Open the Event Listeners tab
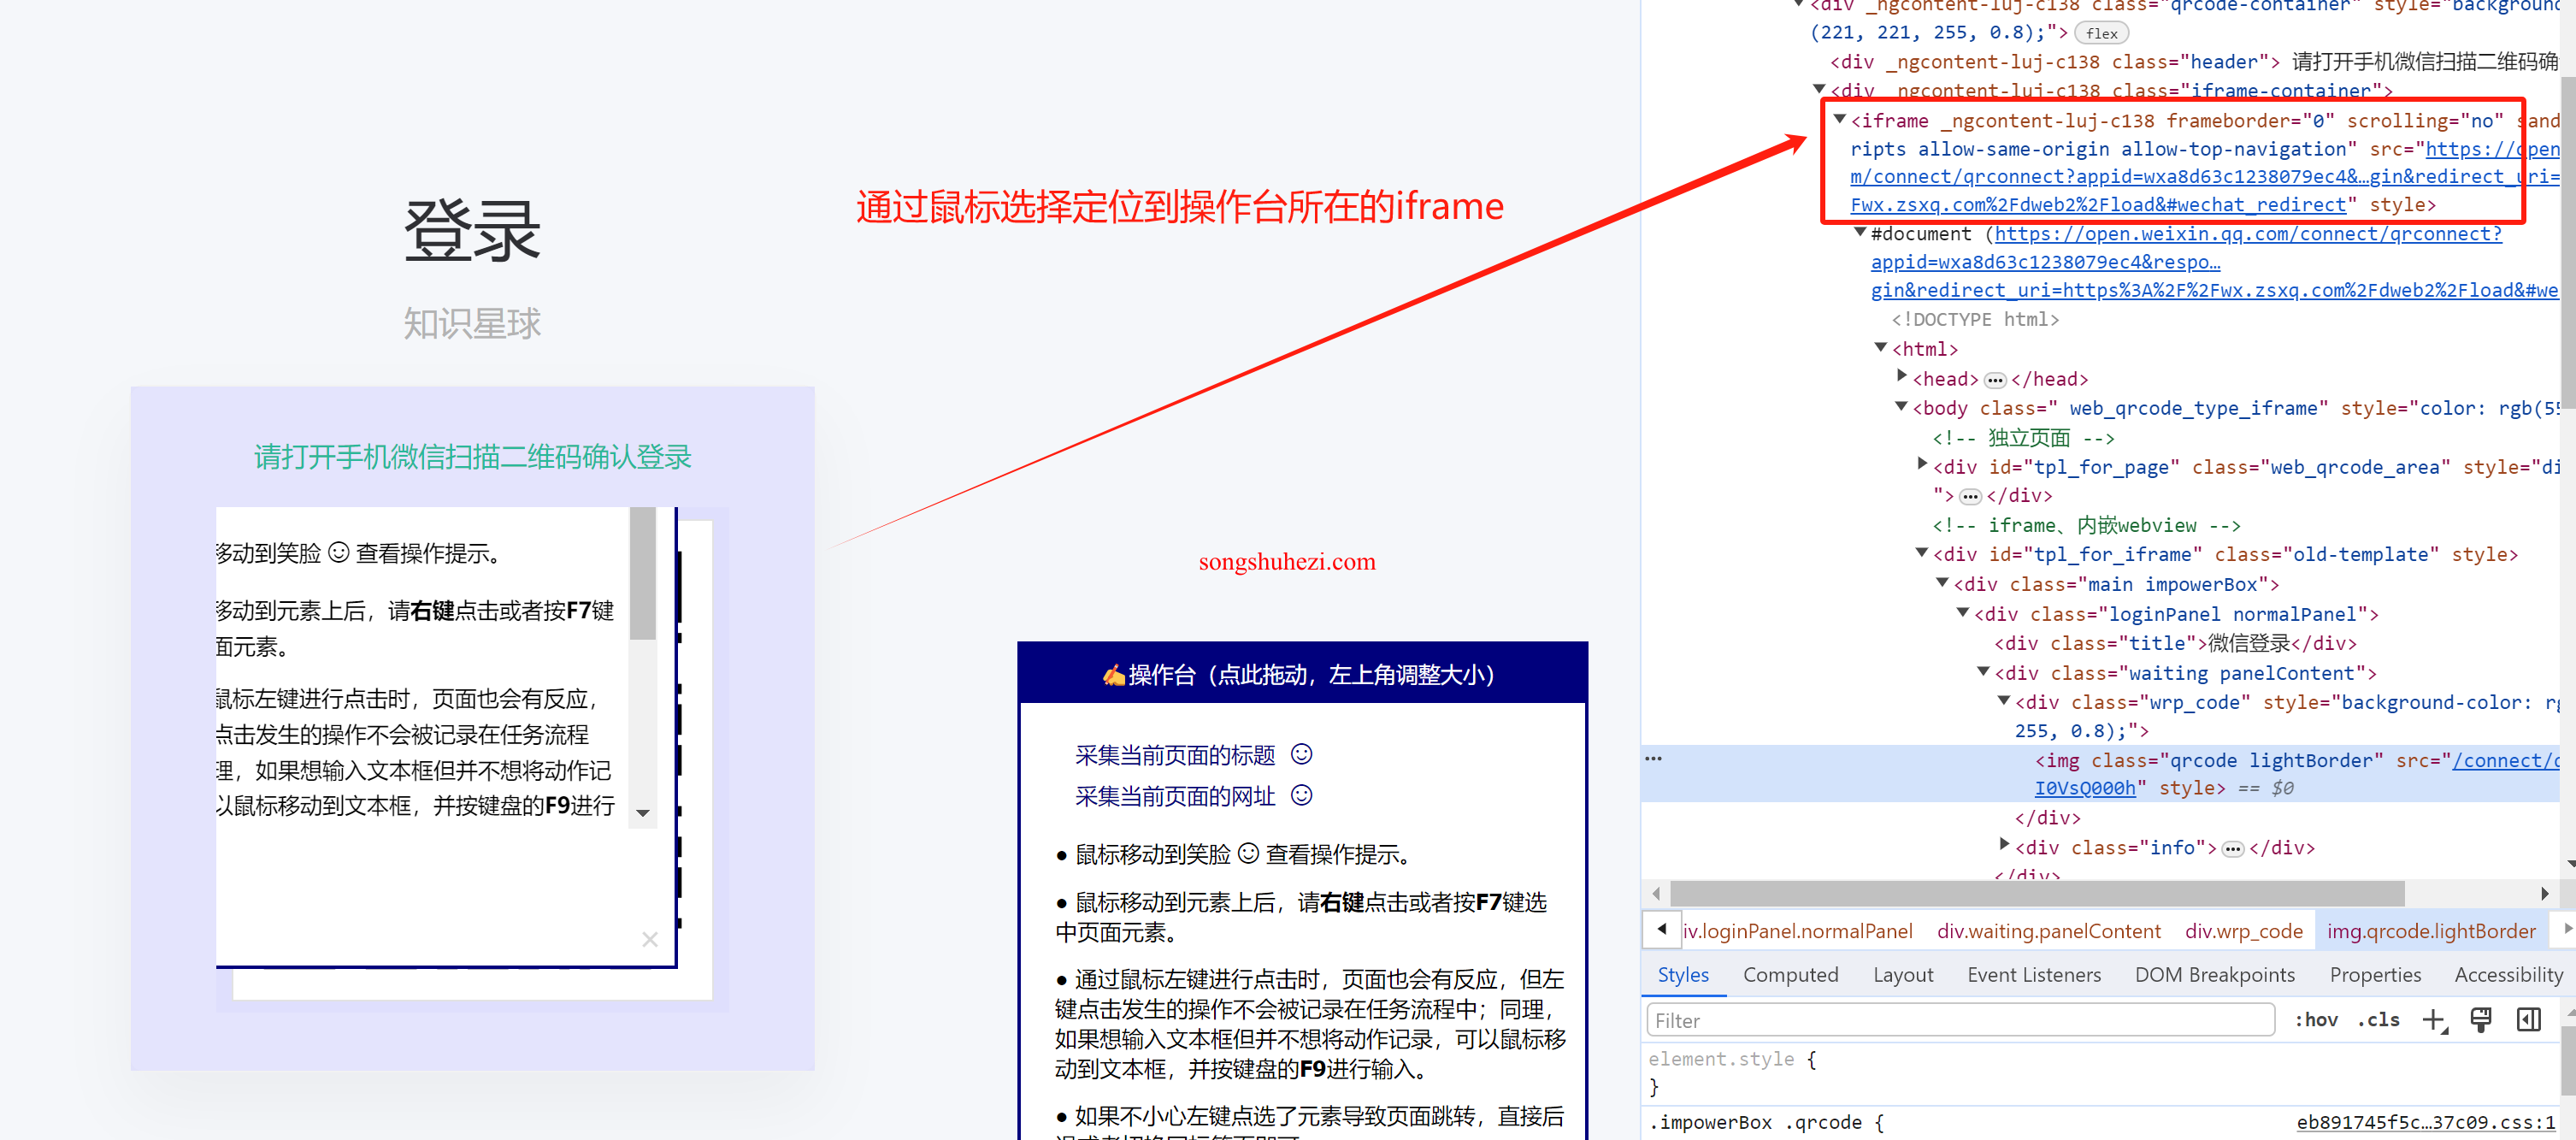 [2033, 974]
